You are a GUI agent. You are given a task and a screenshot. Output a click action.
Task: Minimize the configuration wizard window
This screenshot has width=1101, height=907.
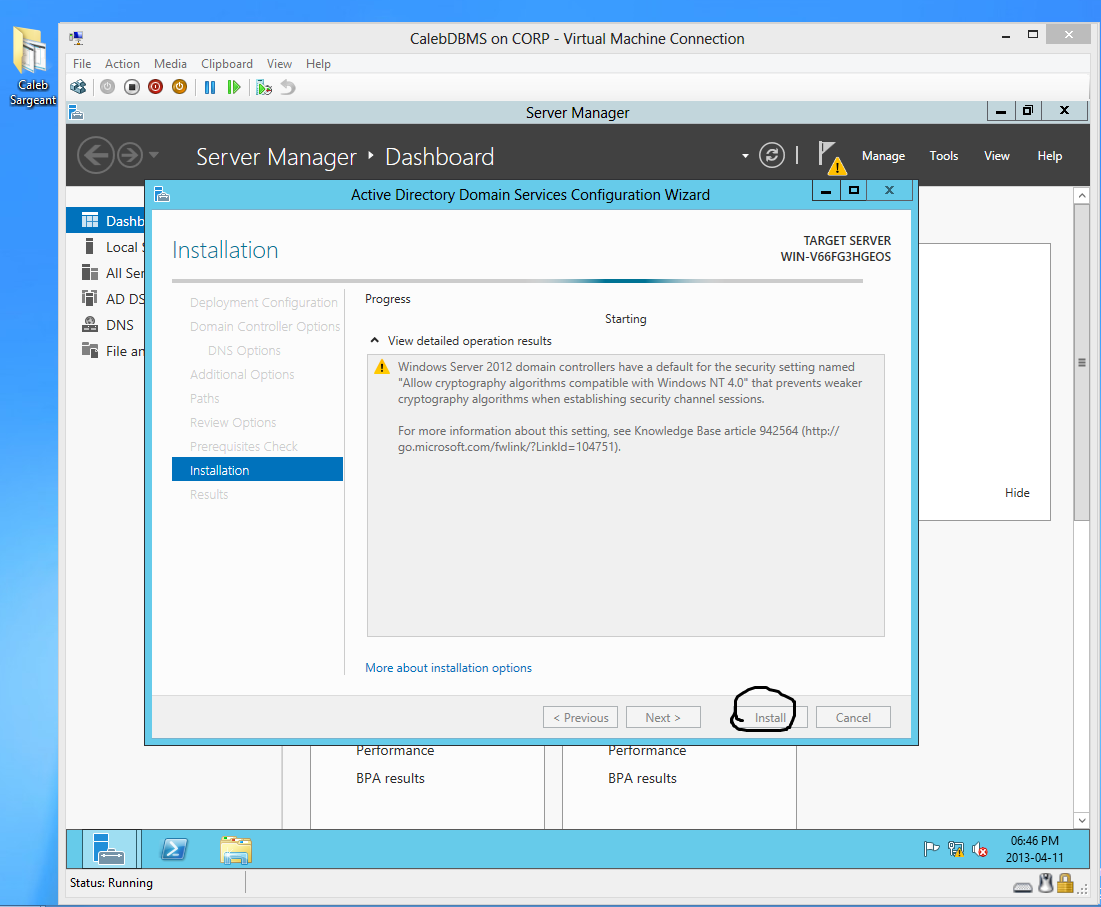[826, 191]
